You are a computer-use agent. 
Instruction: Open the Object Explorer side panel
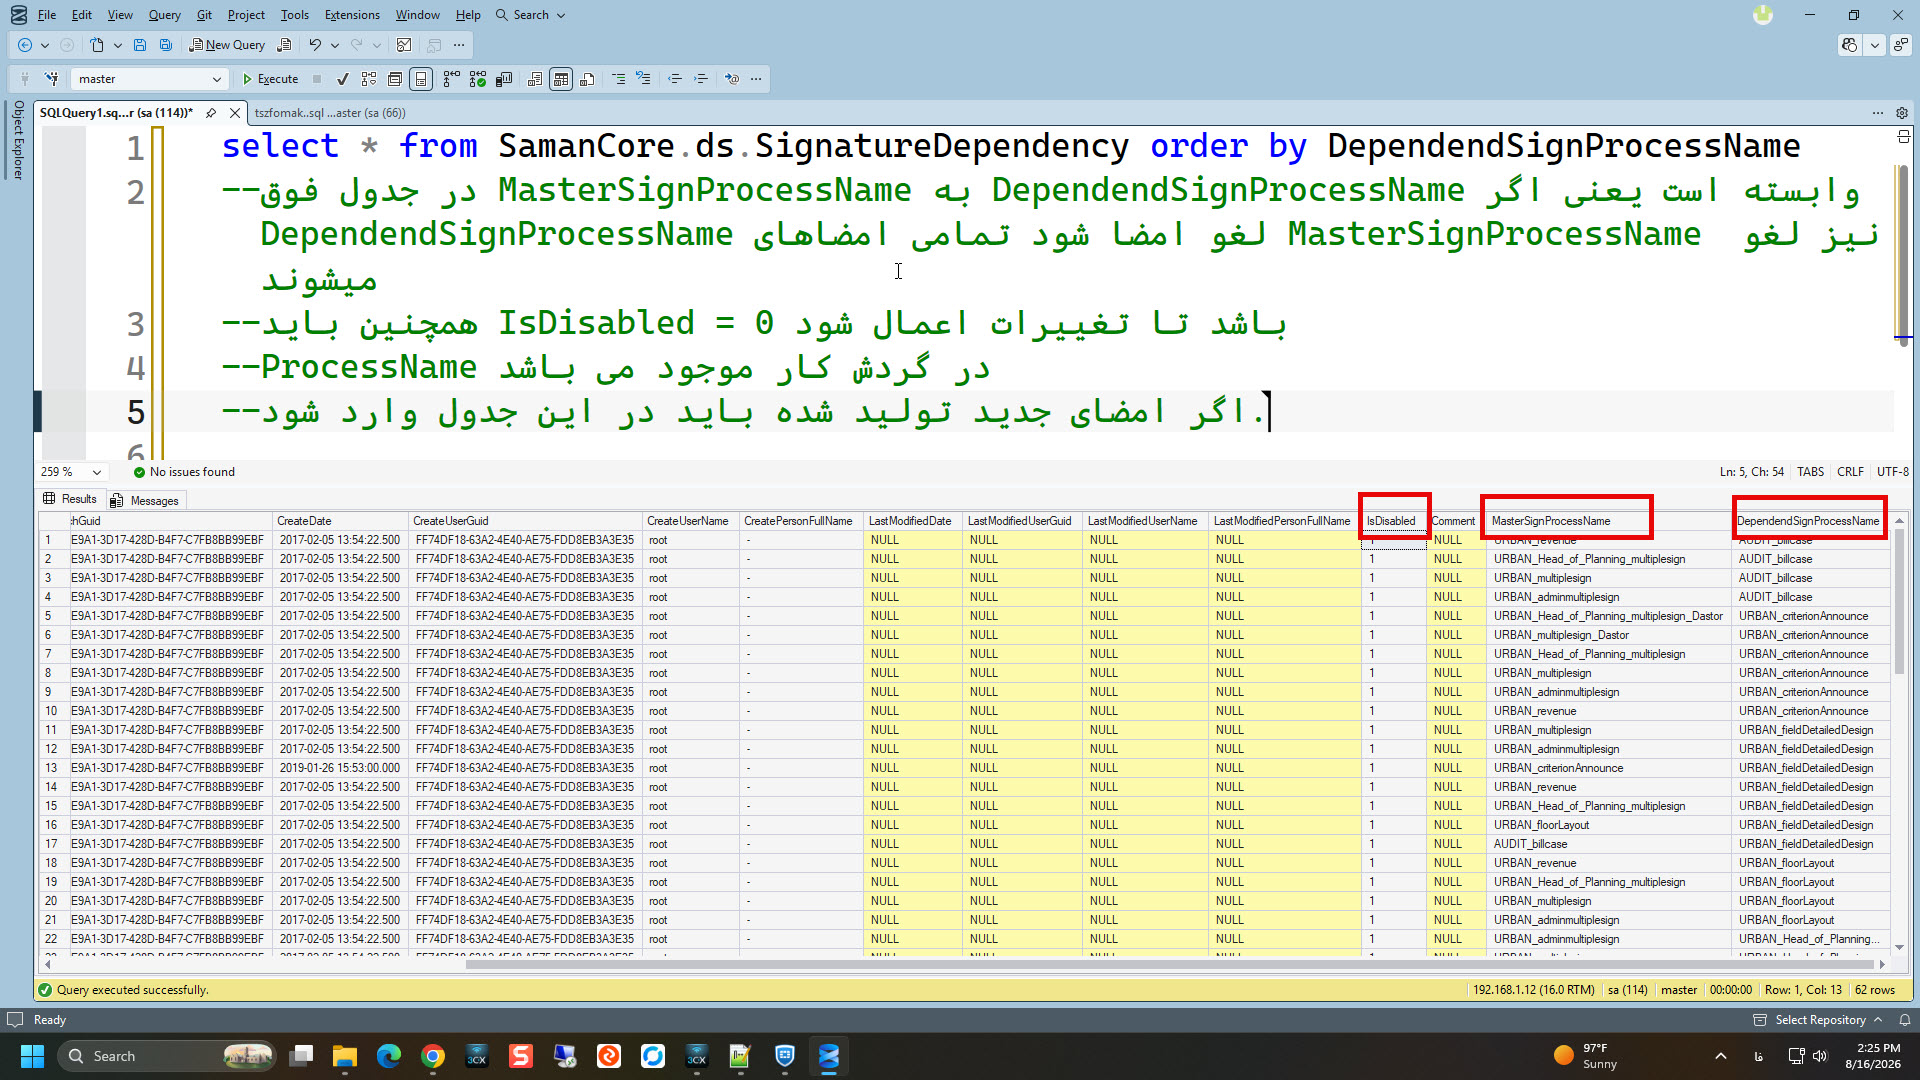pos(17,140)
